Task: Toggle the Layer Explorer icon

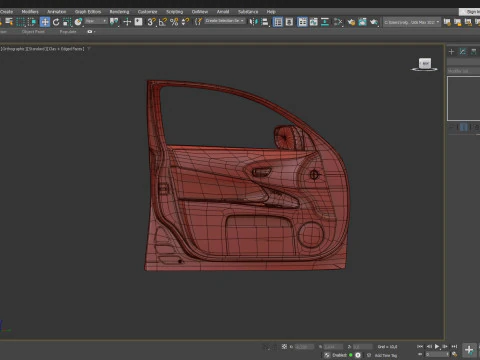Action: coord(289,22)
